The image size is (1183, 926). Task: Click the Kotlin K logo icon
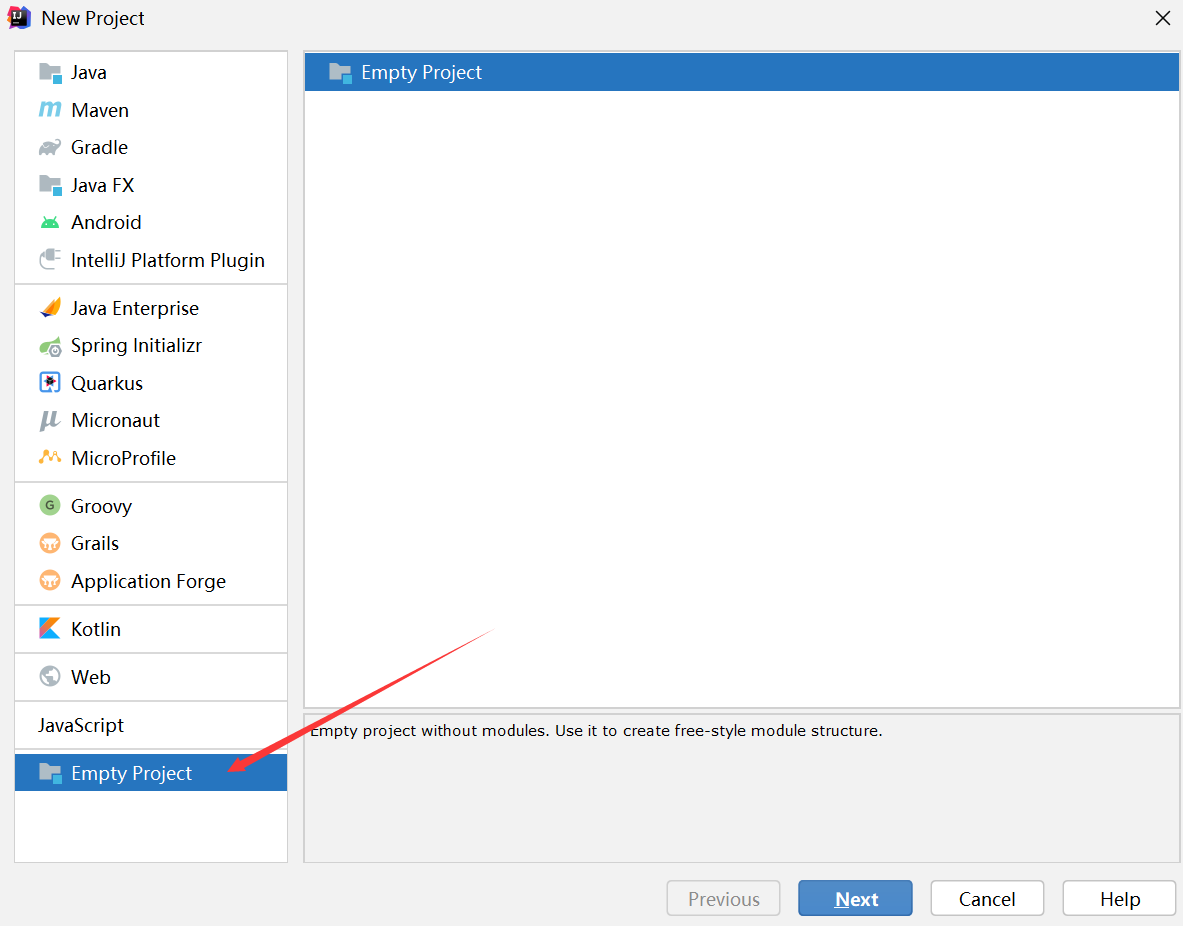50,629
